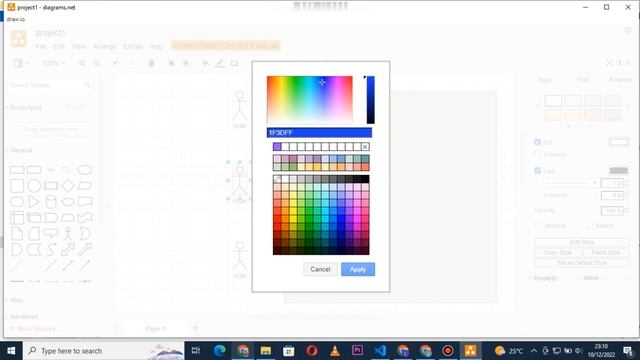
Task: Open the Extras menu
Action: point(133,46)
